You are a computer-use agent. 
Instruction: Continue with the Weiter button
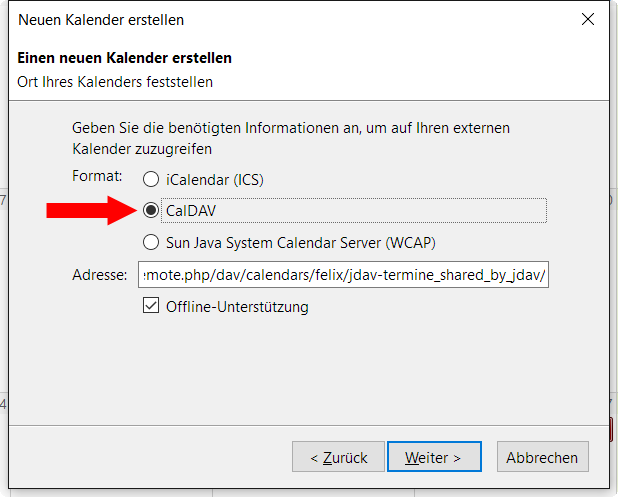tap(434, 457)
